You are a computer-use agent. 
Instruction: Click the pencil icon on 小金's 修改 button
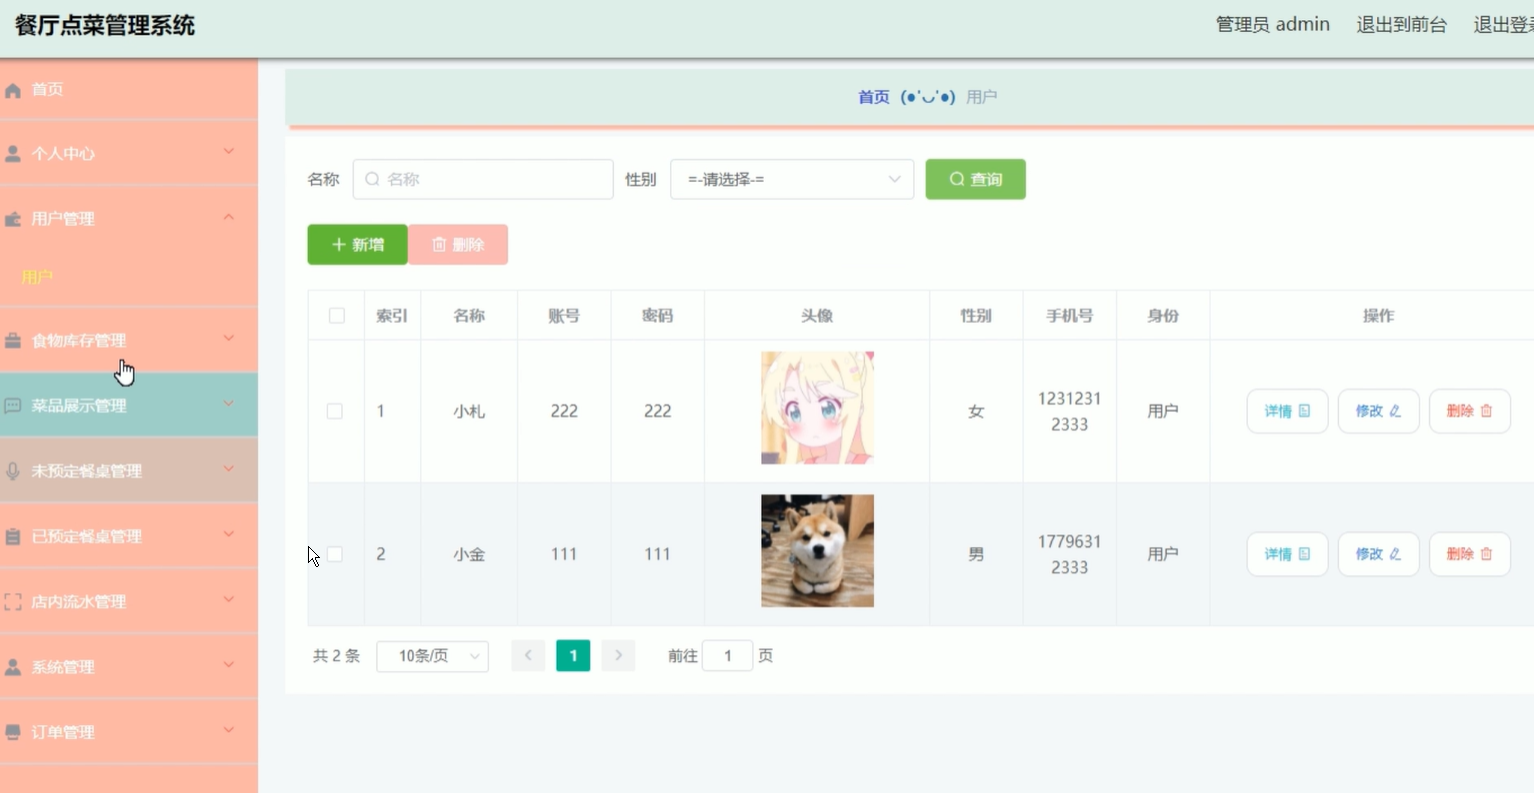[1395, 554]
